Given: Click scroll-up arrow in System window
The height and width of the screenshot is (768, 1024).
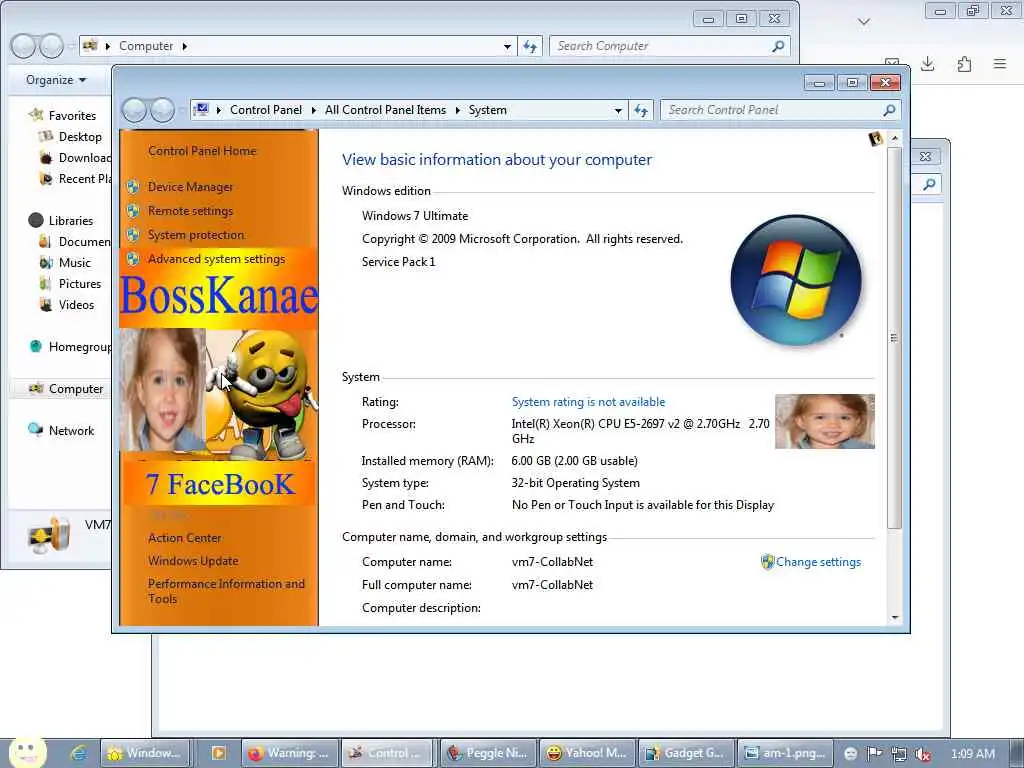Looking at the screenshot, I should click(x=895, y=138).
